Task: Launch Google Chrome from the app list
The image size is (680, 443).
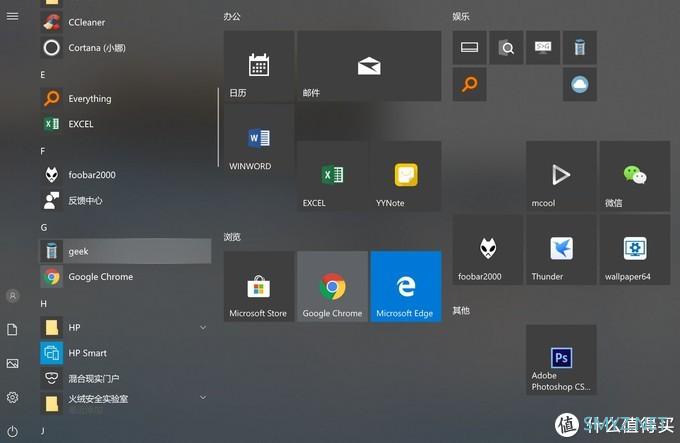Action: (x=126, y=277)
